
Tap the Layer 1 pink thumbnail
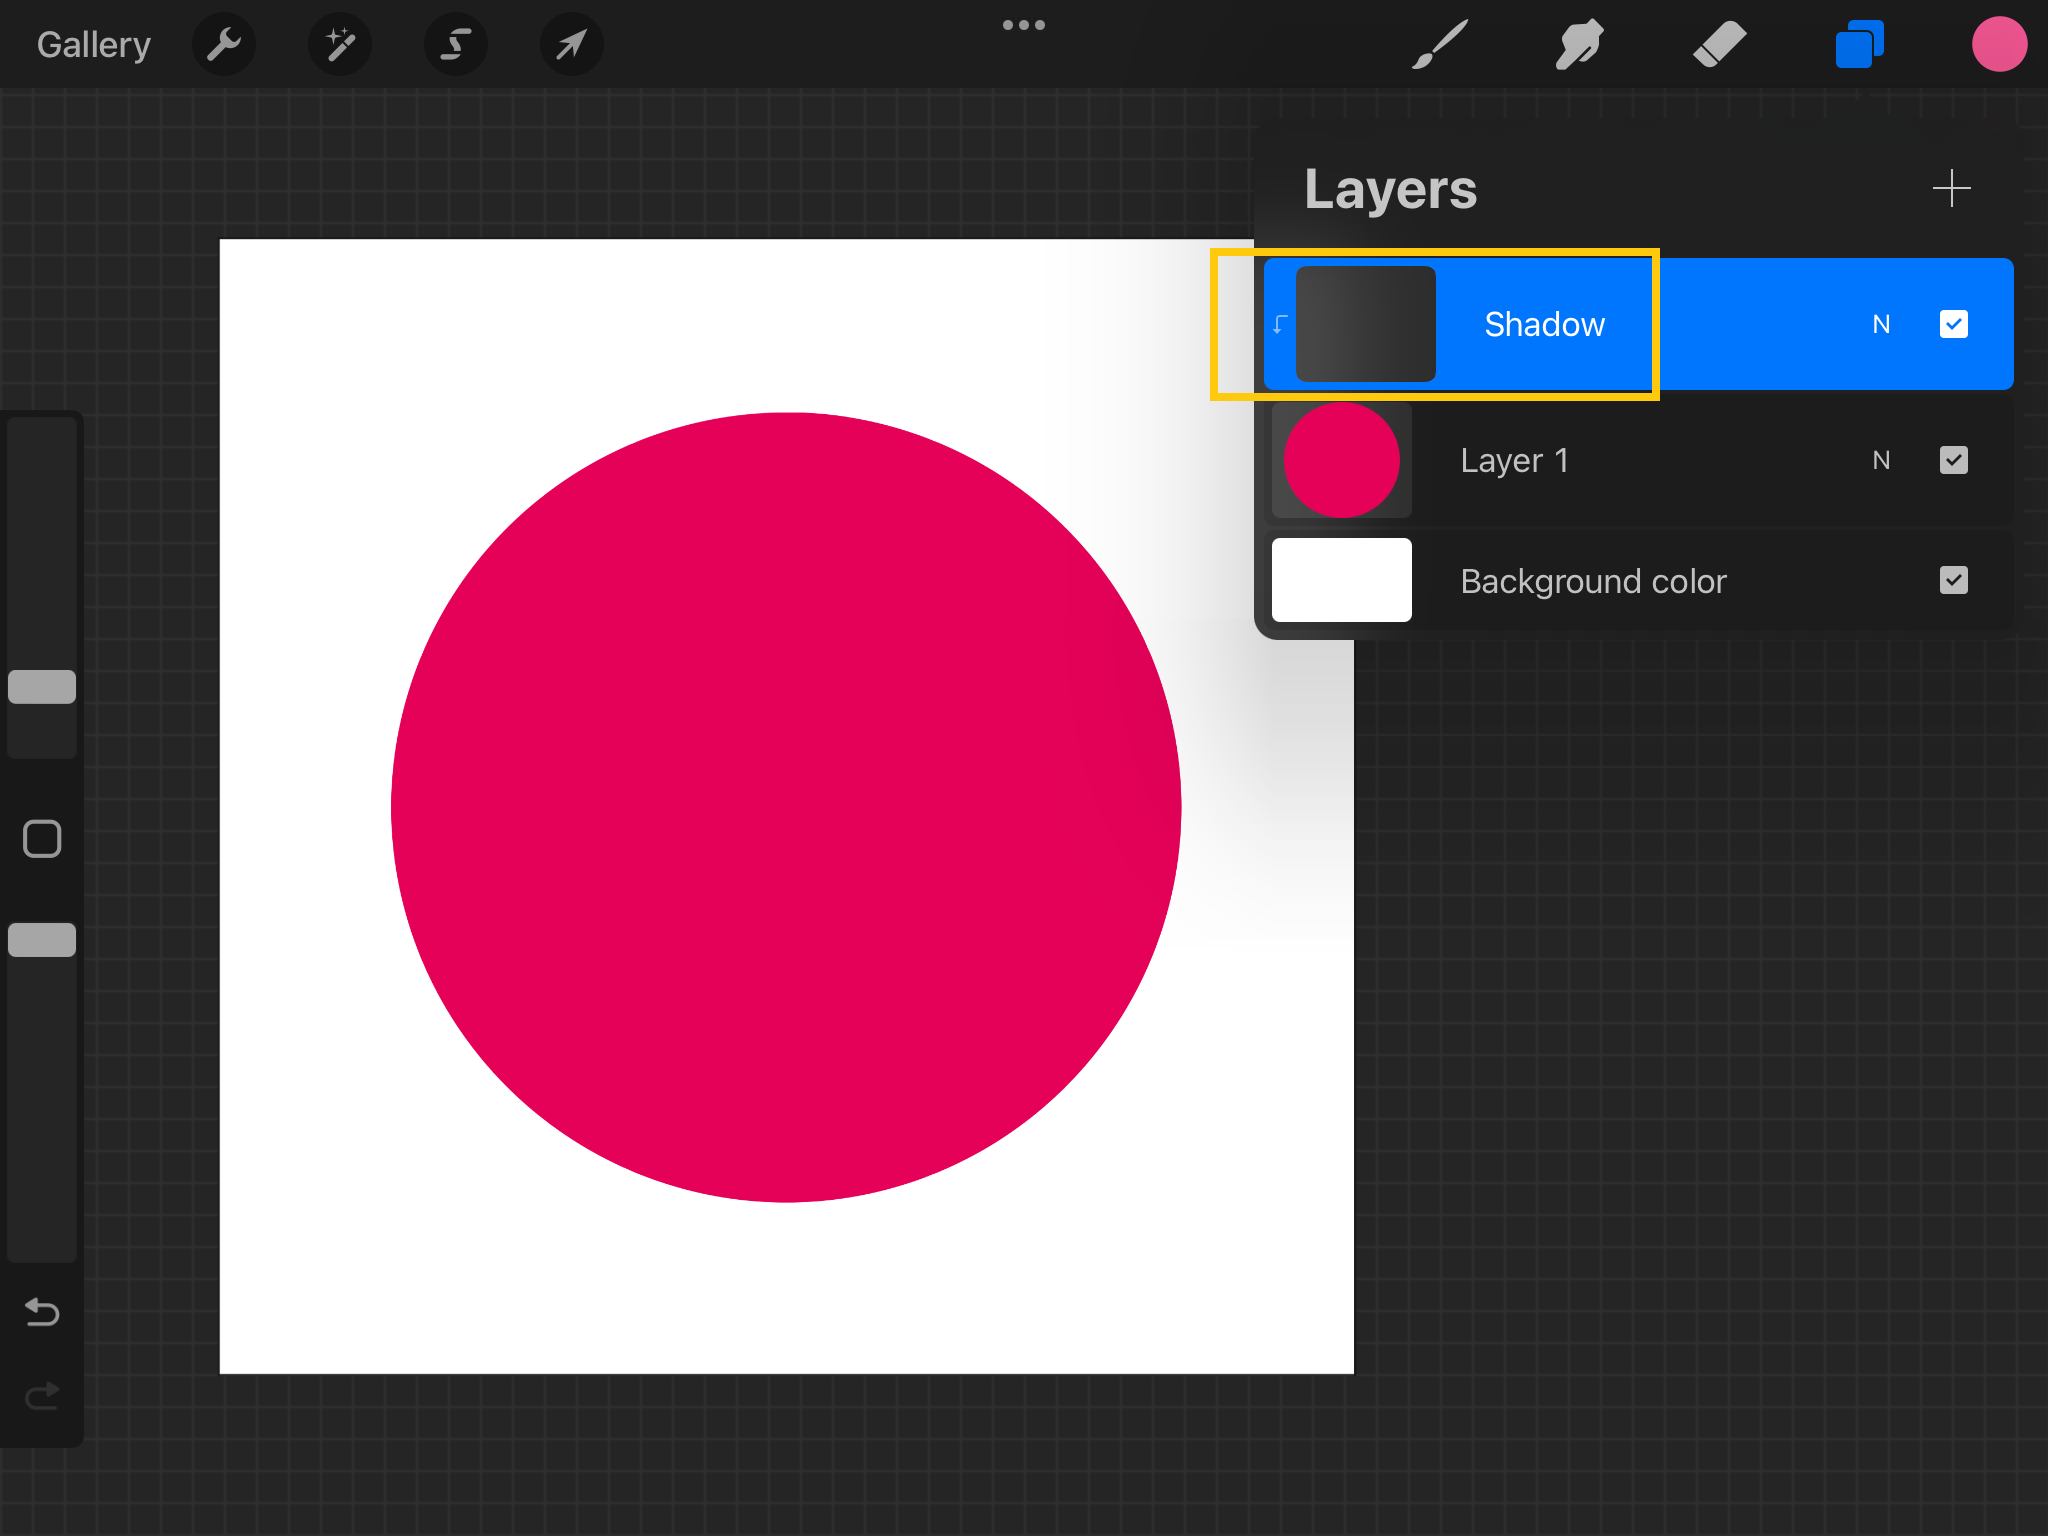coord(1340,460)
